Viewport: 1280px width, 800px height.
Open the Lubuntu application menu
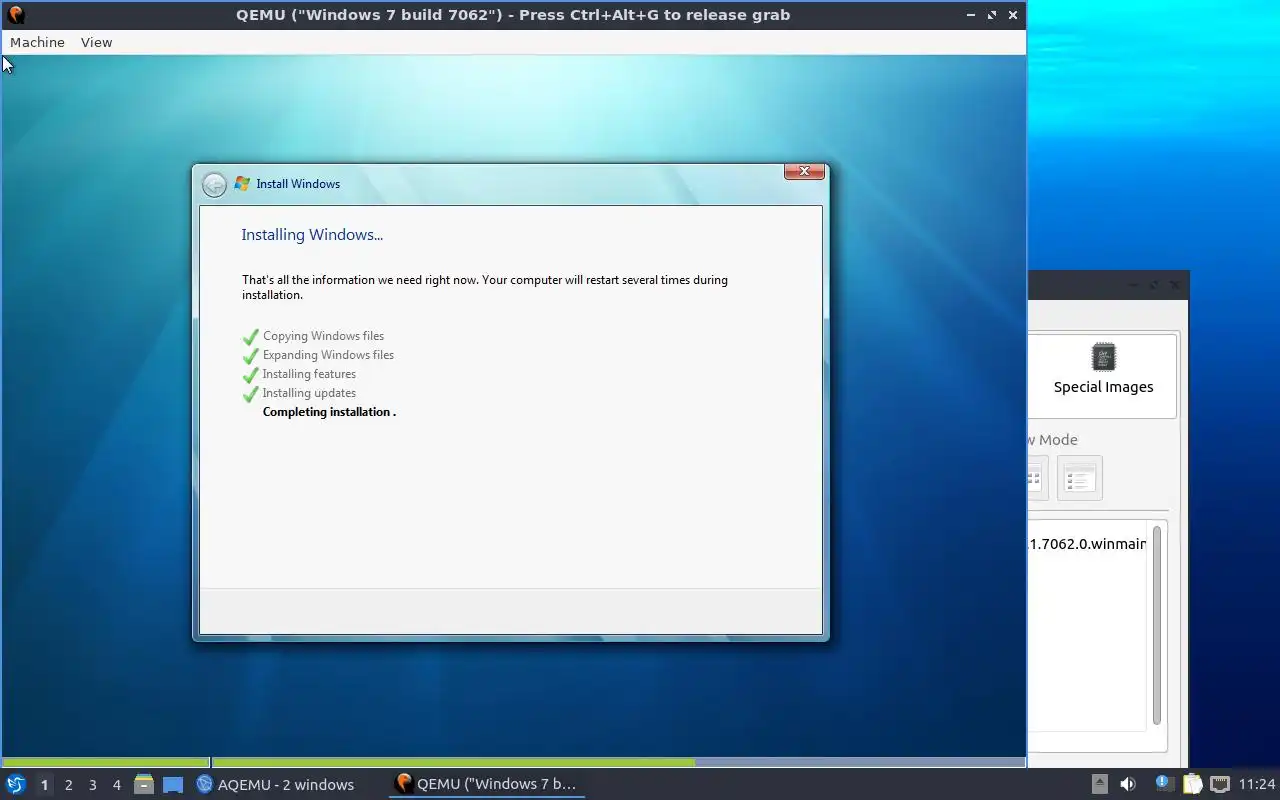[x=15, y=785]
